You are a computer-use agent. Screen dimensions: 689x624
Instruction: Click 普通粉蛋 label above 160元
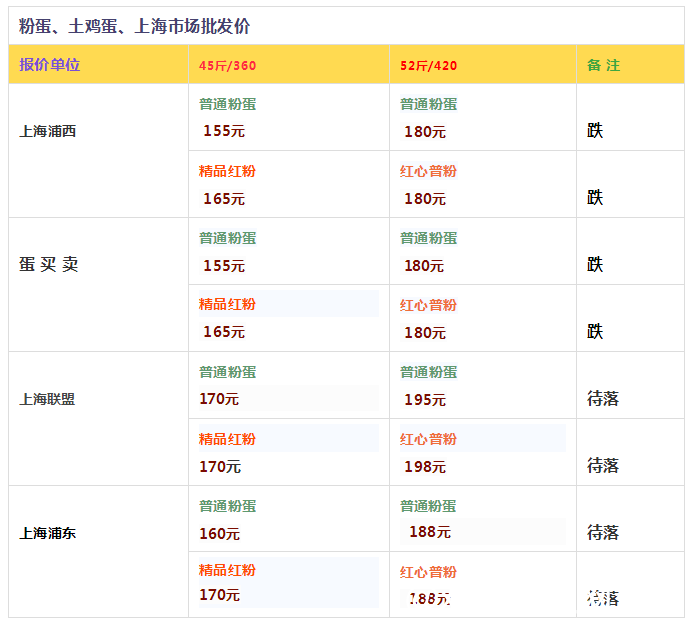click(x=228, y=506)
